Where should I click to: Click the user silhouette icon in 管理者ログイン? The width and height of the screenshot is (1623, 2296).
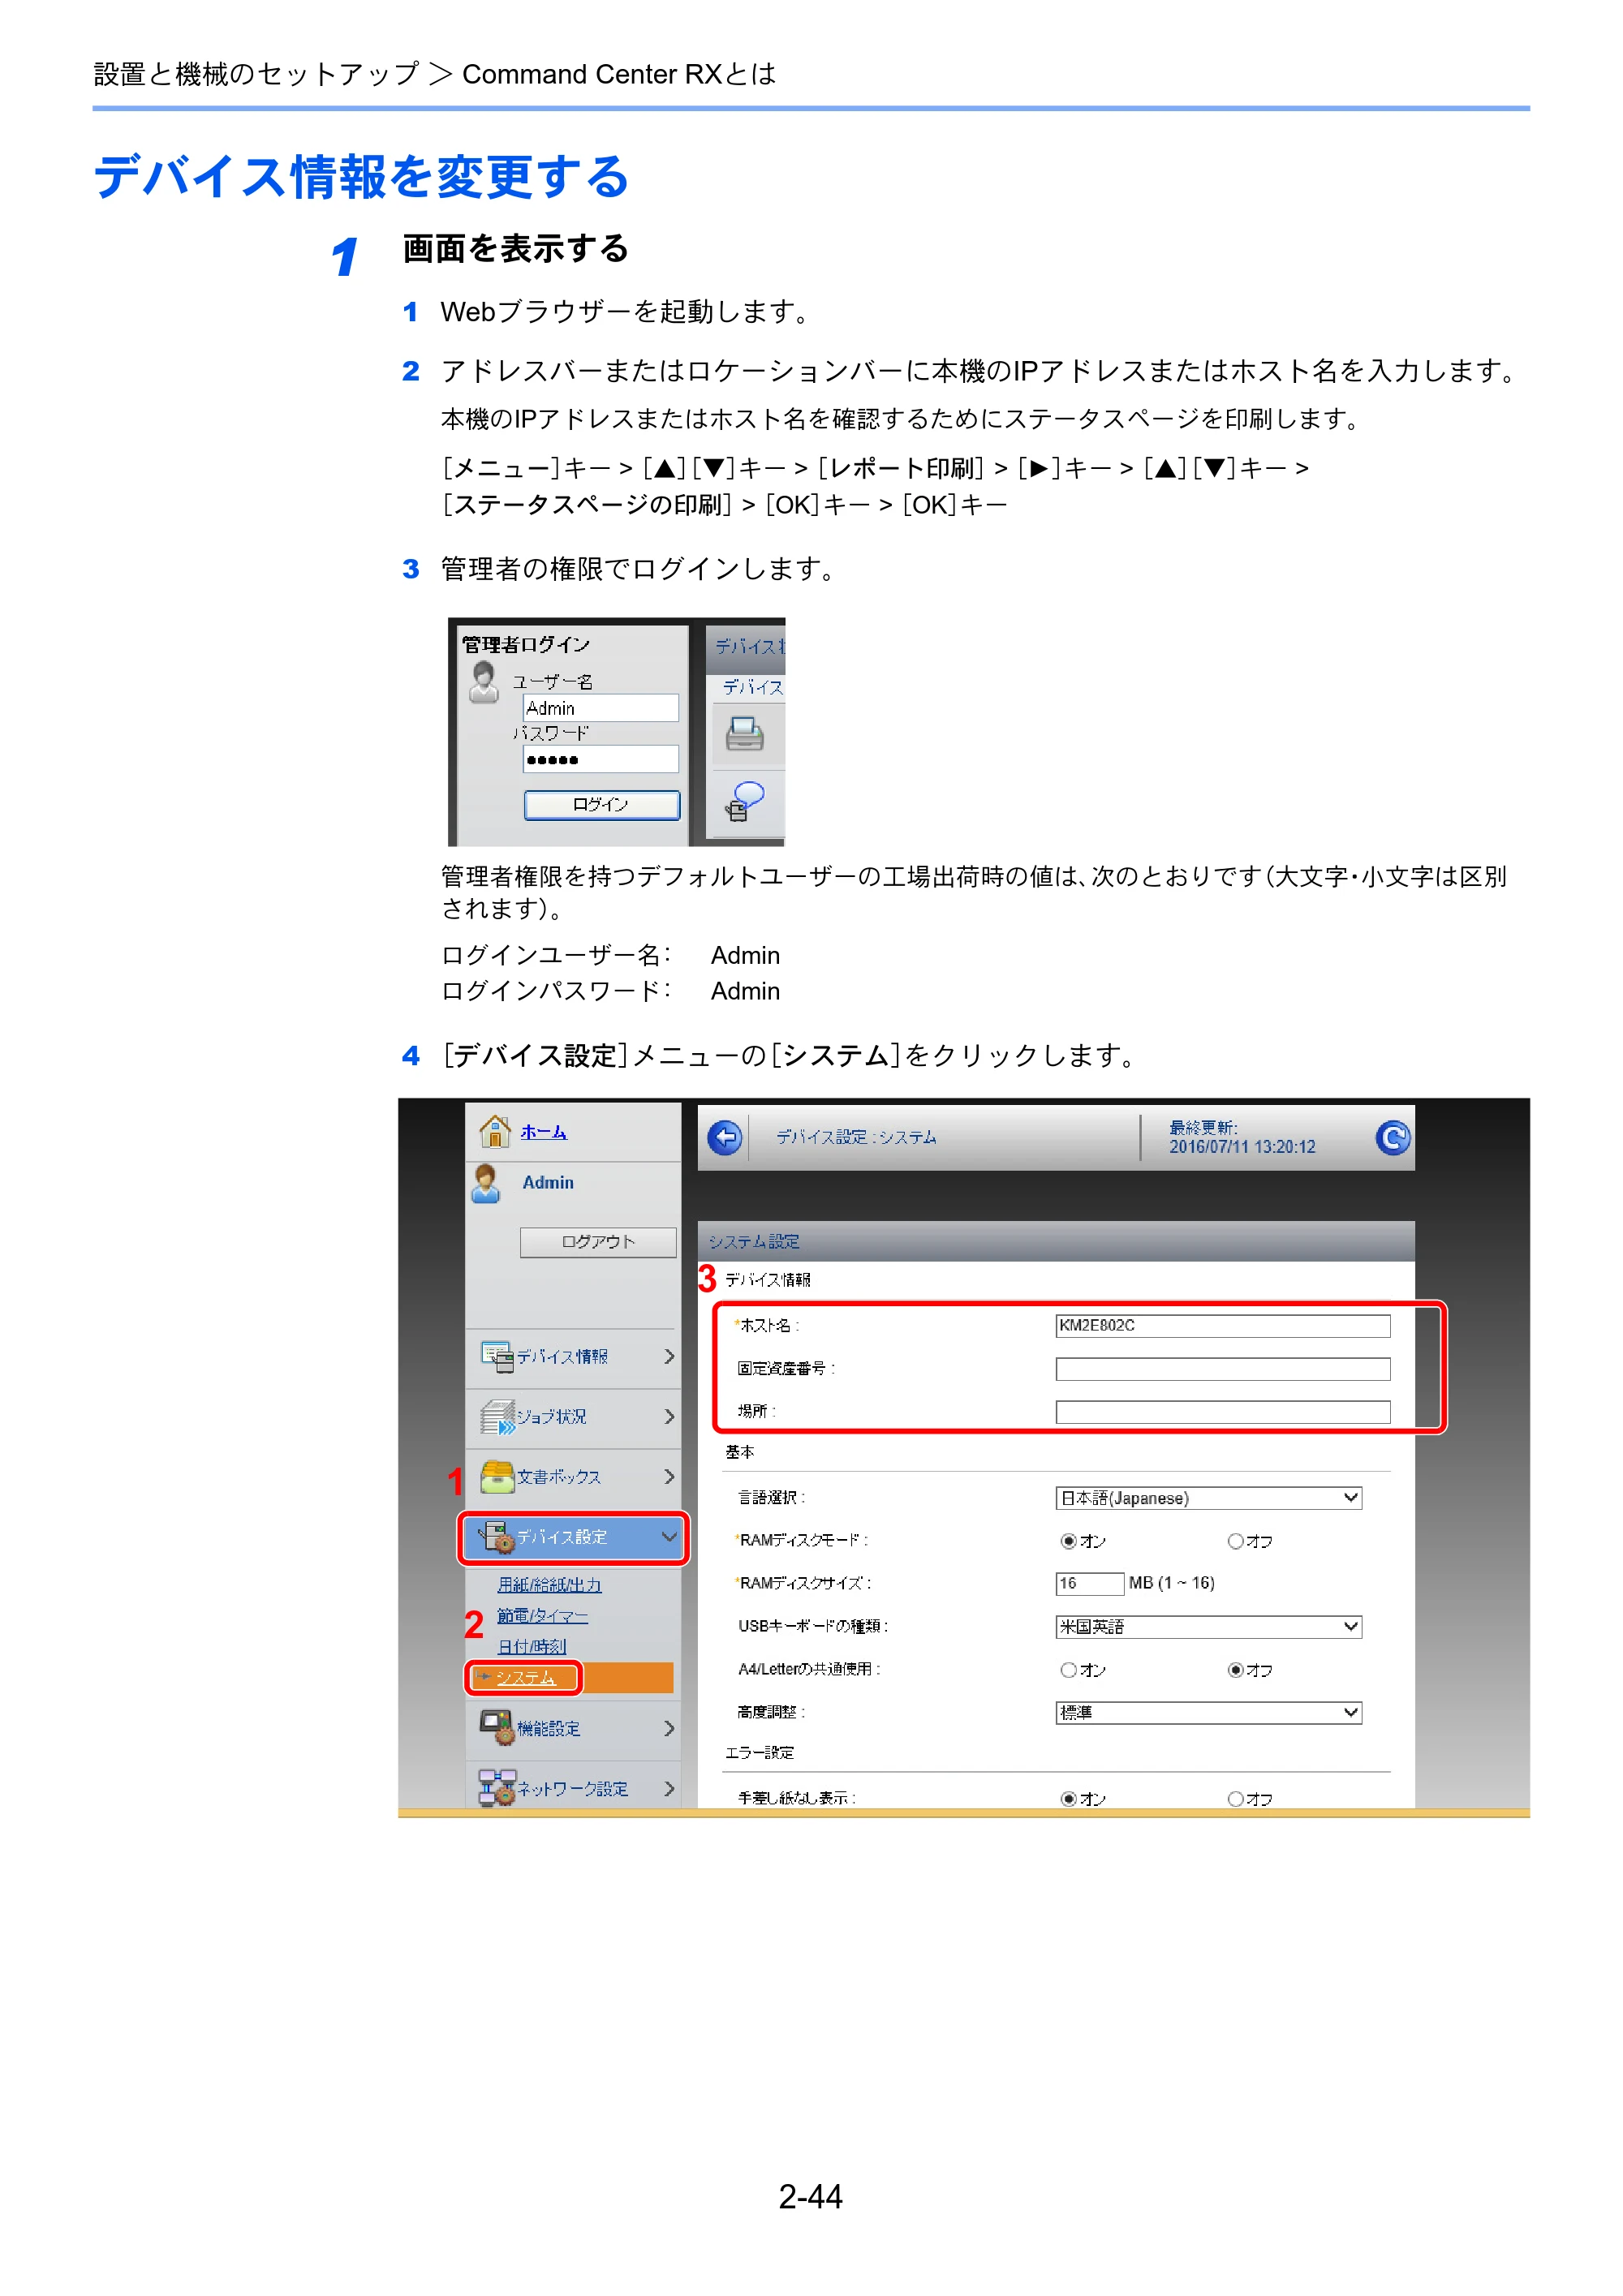click(484, 682)
